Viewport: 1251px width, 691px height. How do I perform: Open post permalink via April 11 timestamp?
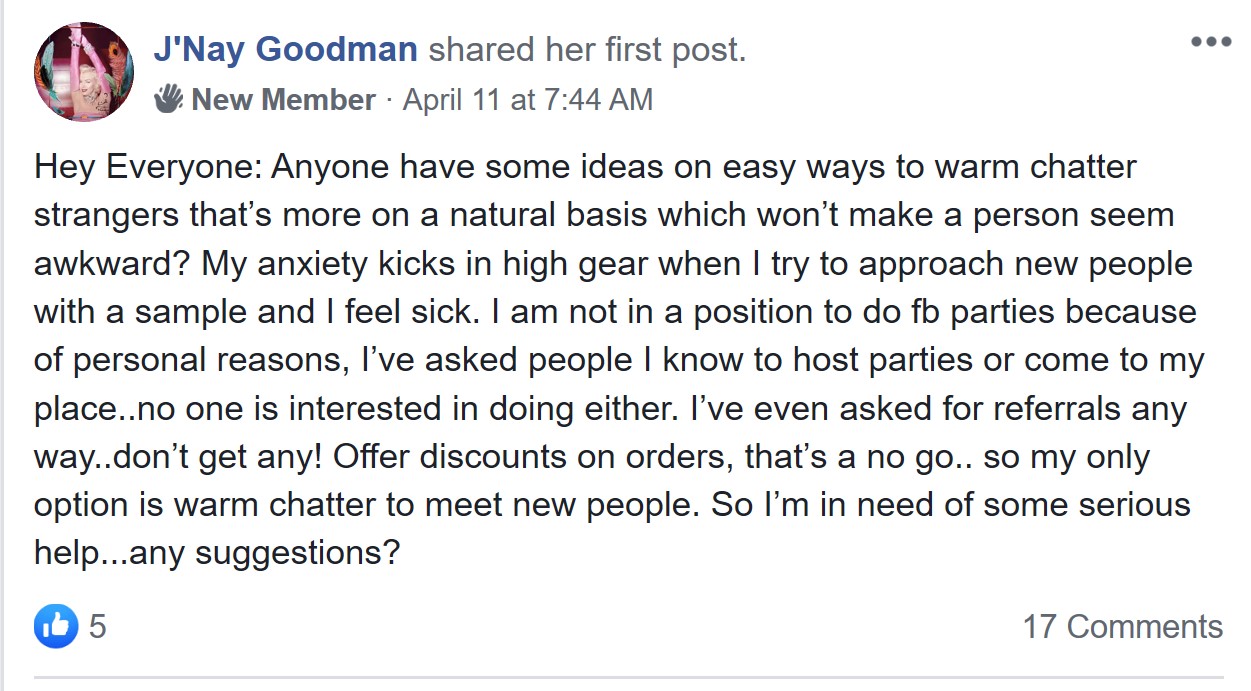[528, 100]
